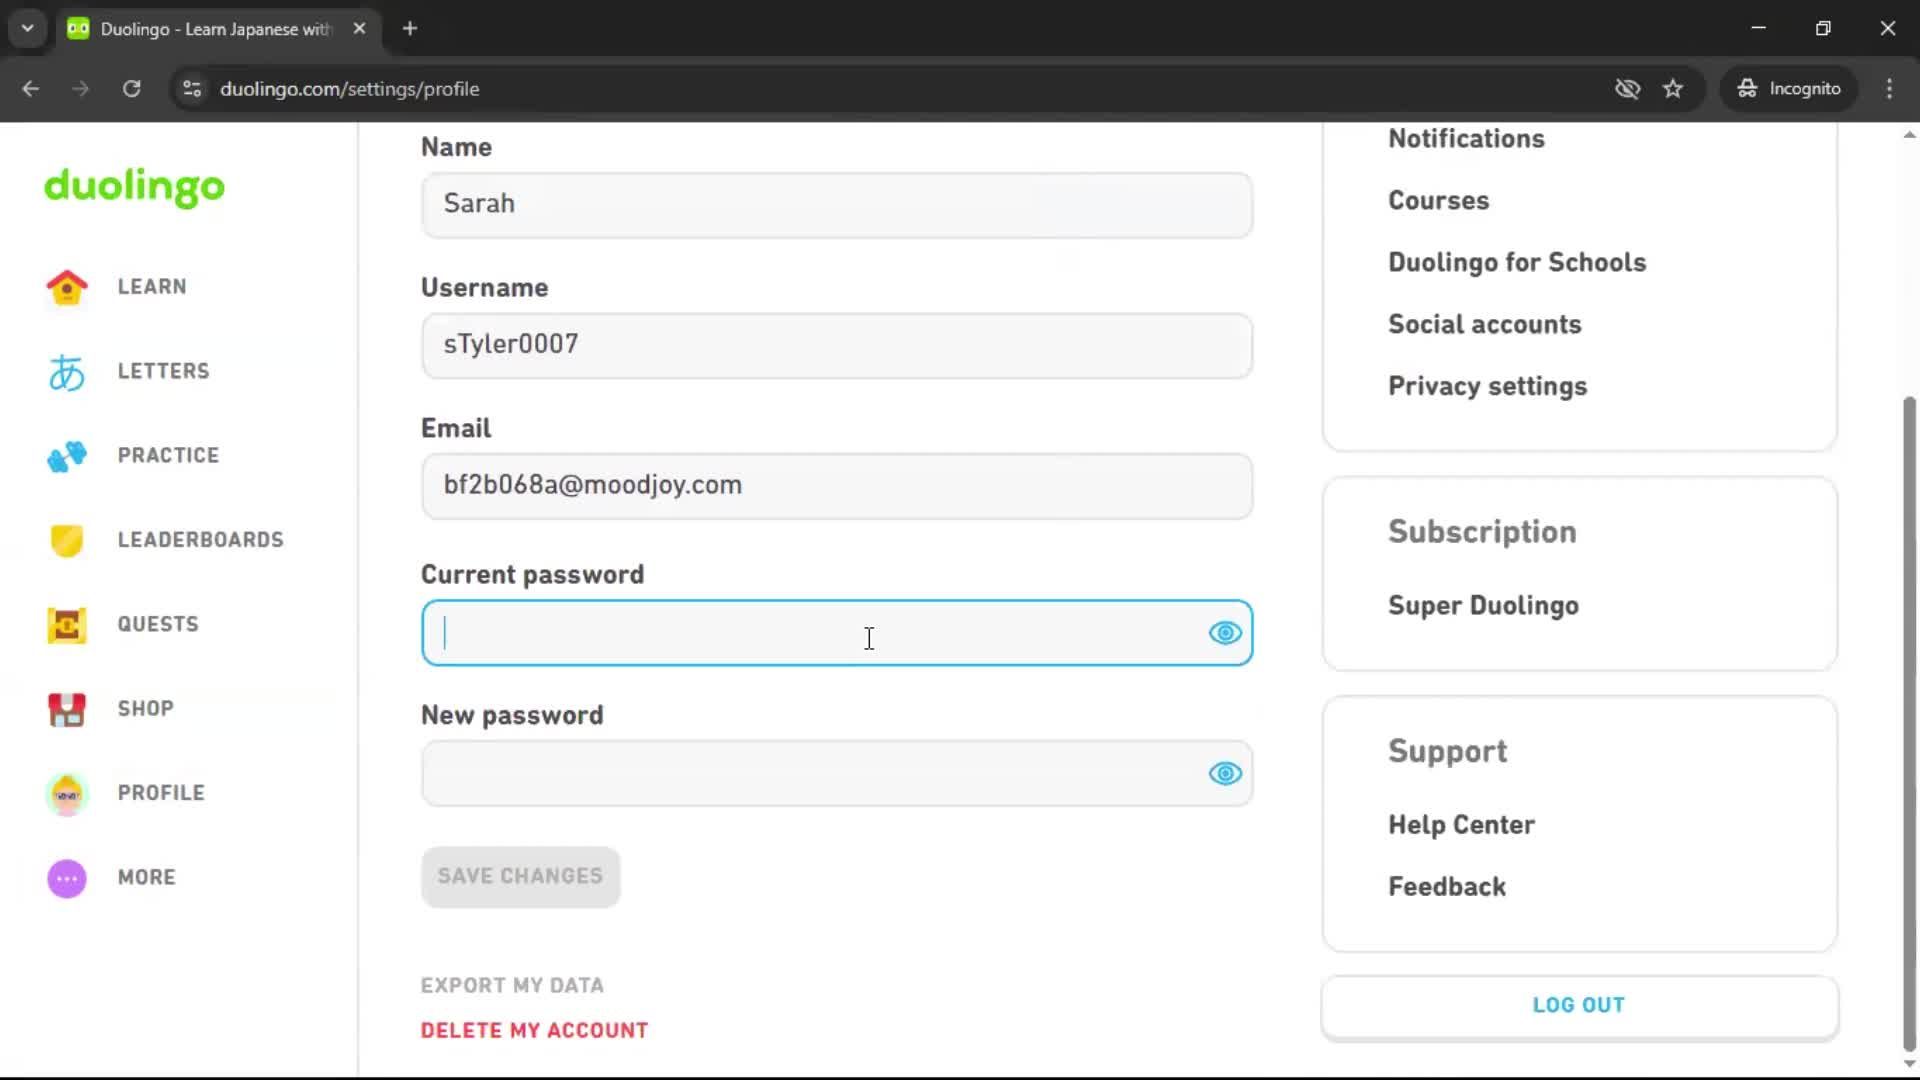
Task: Reveal the new password field contents
Action: [x=1224, y=773]
